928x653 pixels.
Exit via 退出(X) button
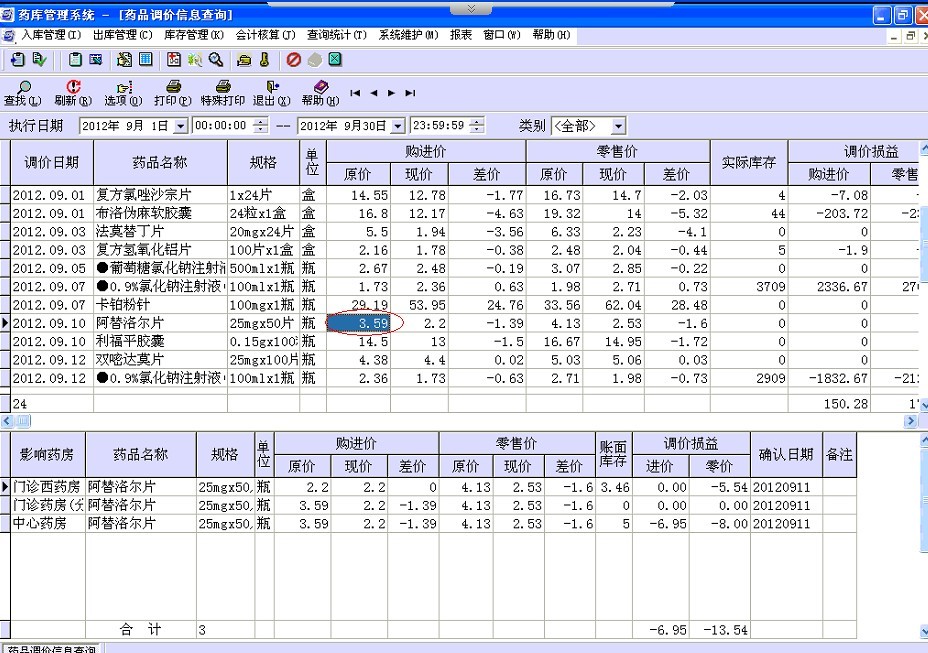272,94
